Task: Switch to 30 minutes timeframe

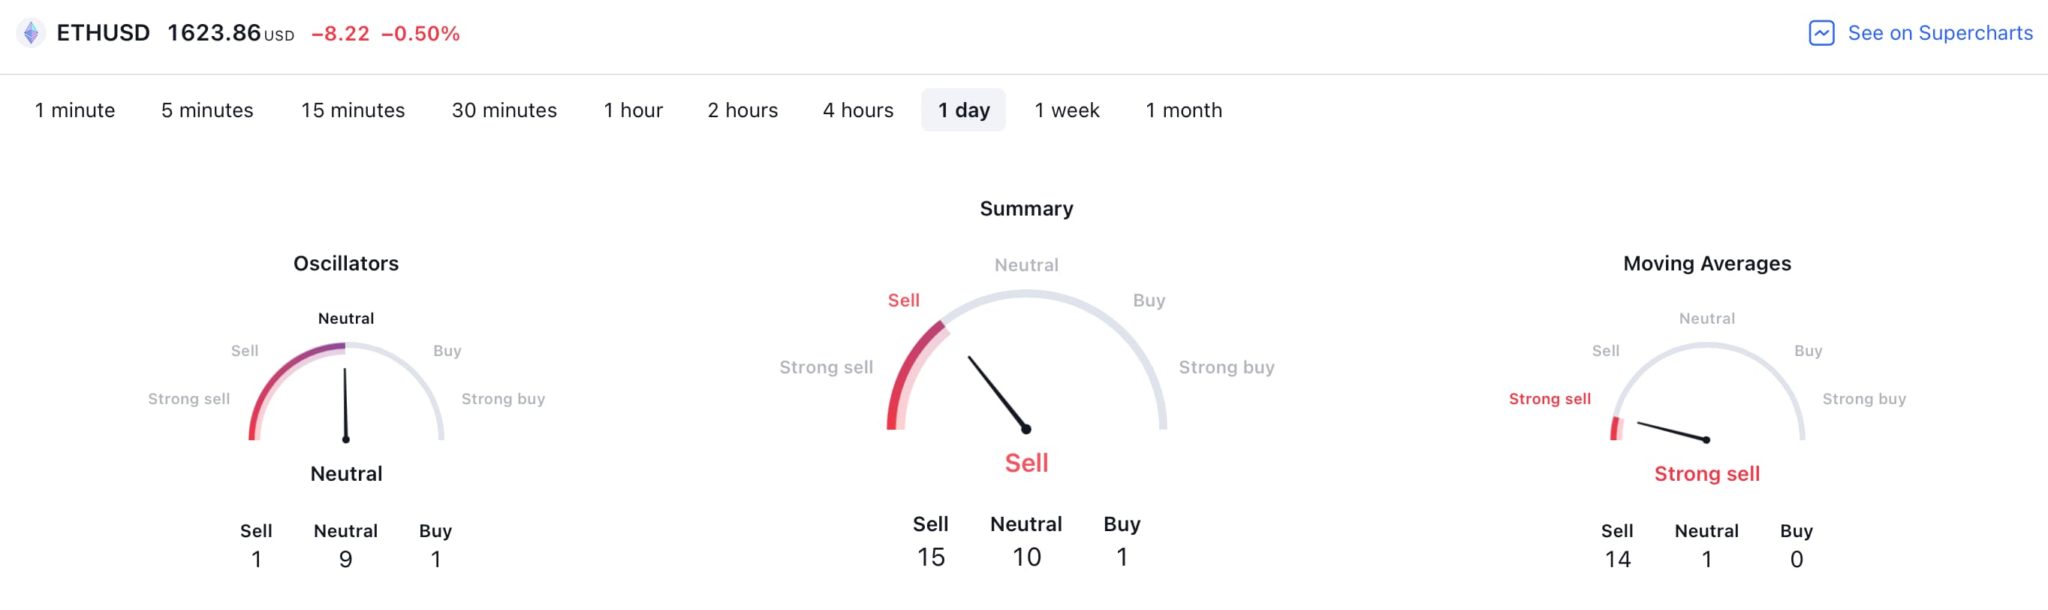Action: 504,110
